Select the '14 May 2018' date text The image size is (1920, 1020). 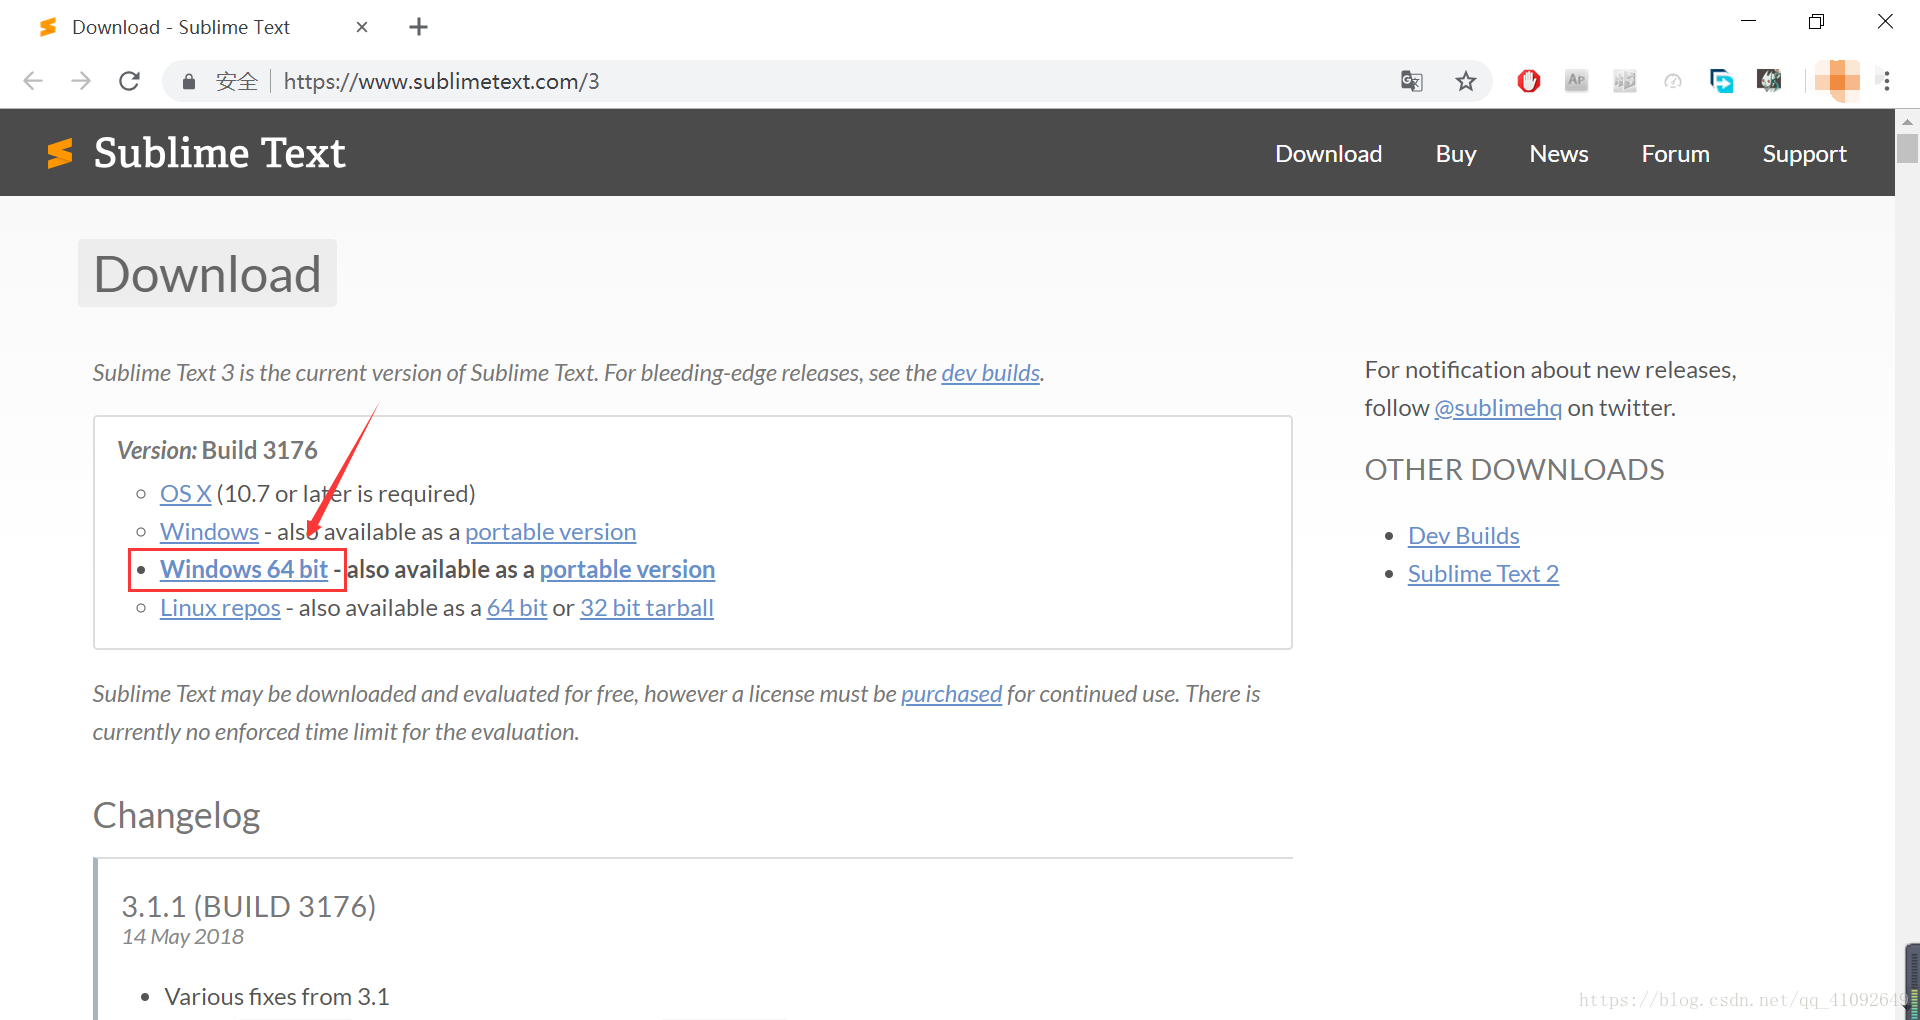(183, 937)
